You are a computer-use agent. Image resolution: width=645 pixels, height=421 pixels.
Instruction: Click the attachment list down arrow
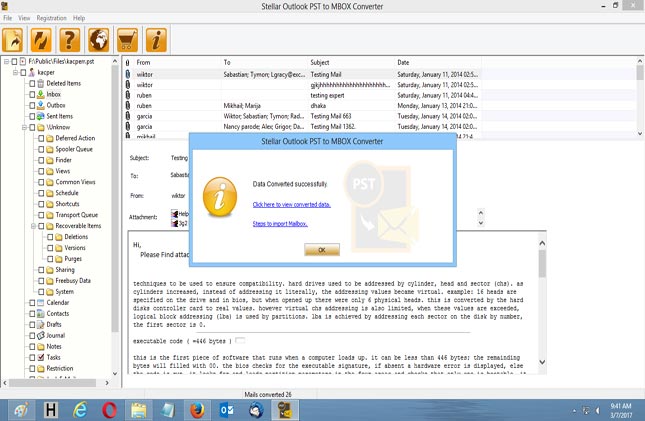coord(480,223)
